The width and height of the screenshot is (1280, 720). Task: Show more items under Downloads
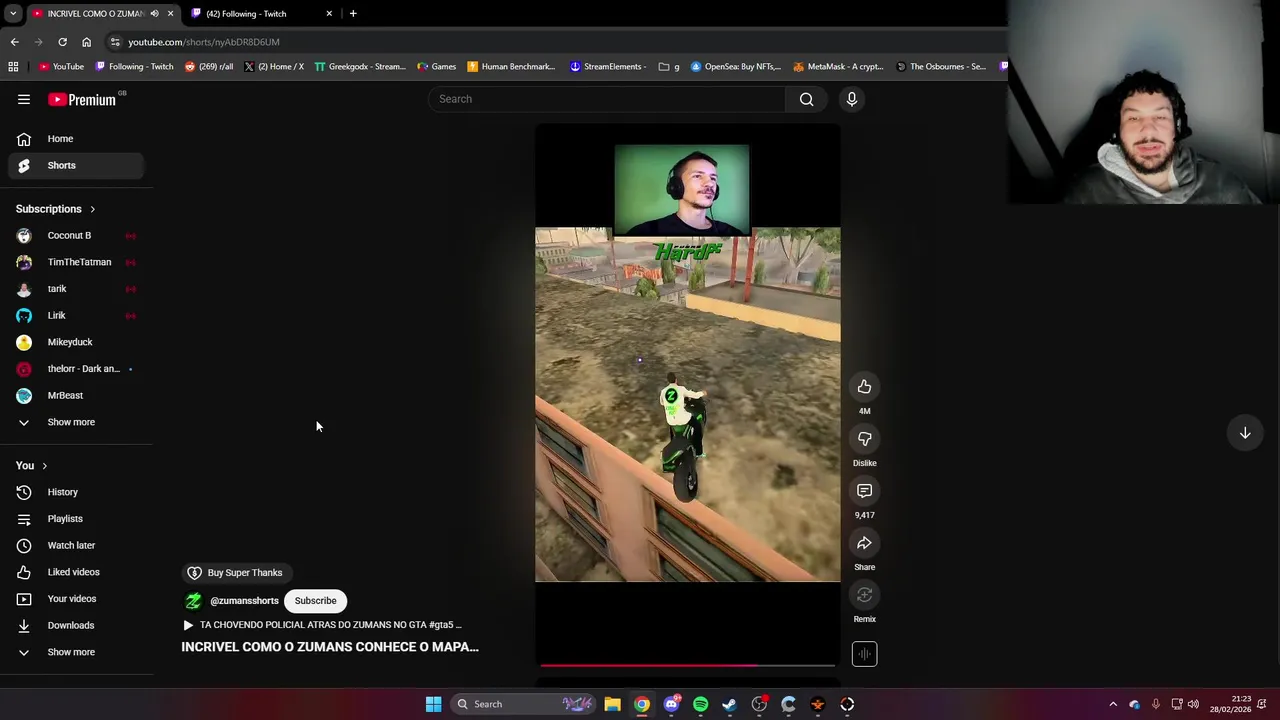click(76, 652)
